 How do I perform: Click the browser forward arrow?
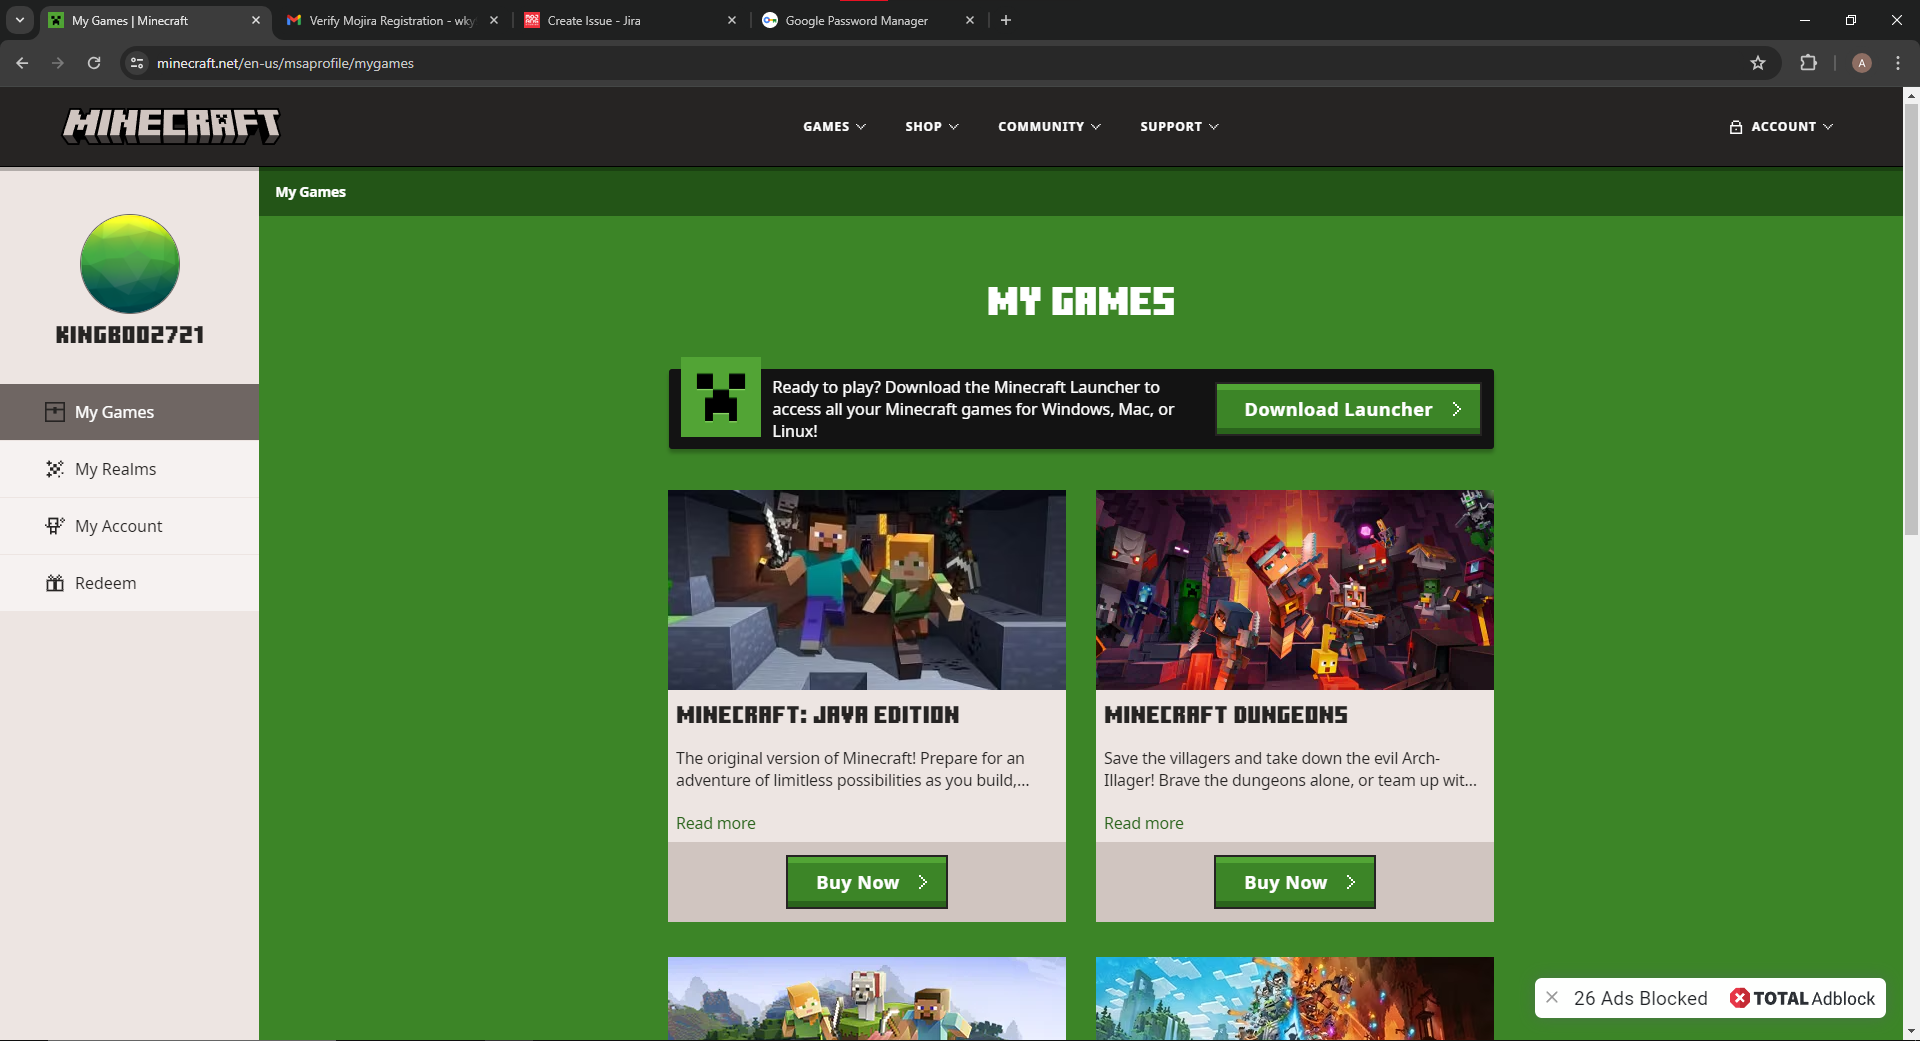click(x=58, y=63)
